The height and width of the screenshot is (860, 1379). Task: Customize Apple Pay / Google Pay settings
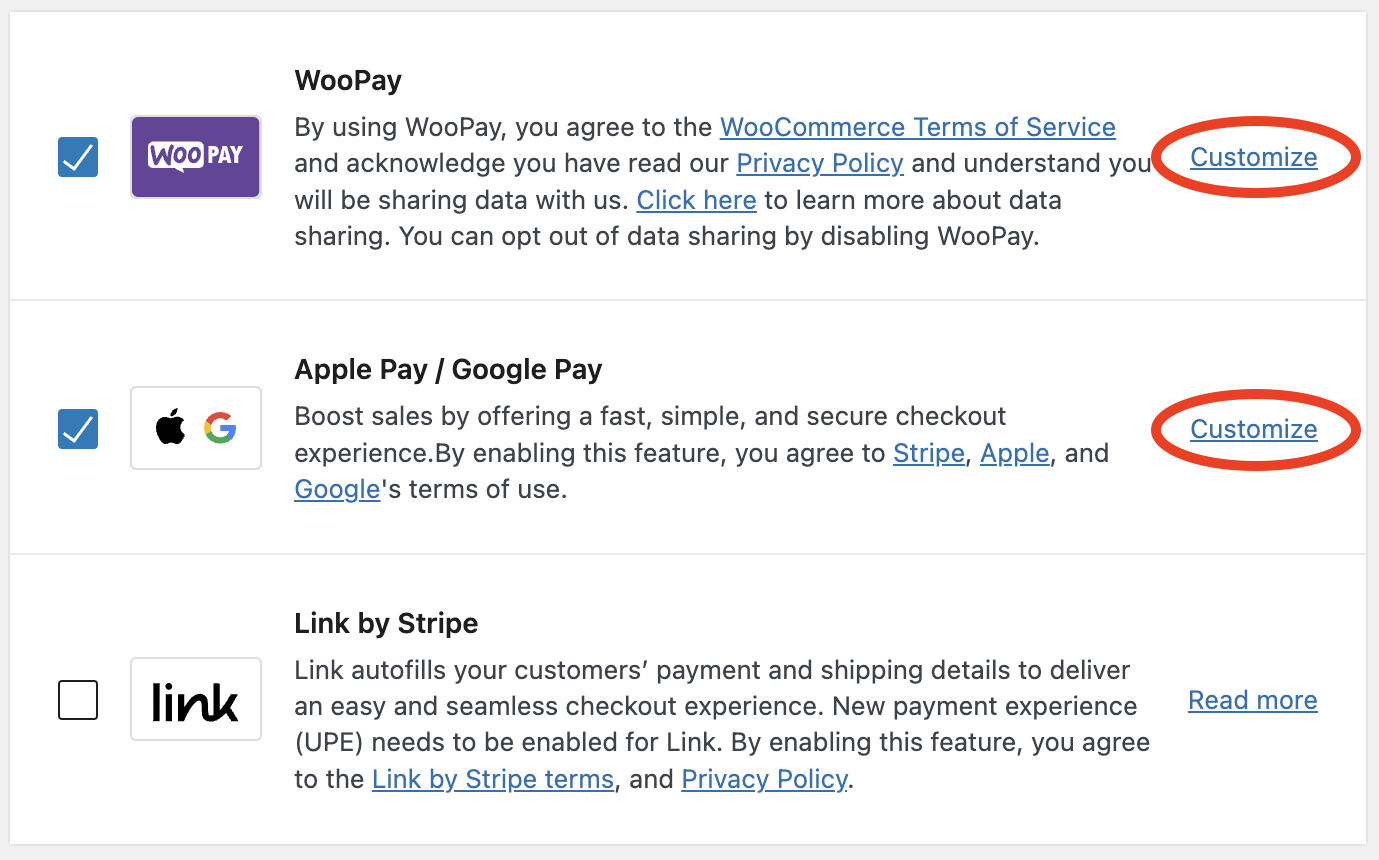(x=1253, y=428)
